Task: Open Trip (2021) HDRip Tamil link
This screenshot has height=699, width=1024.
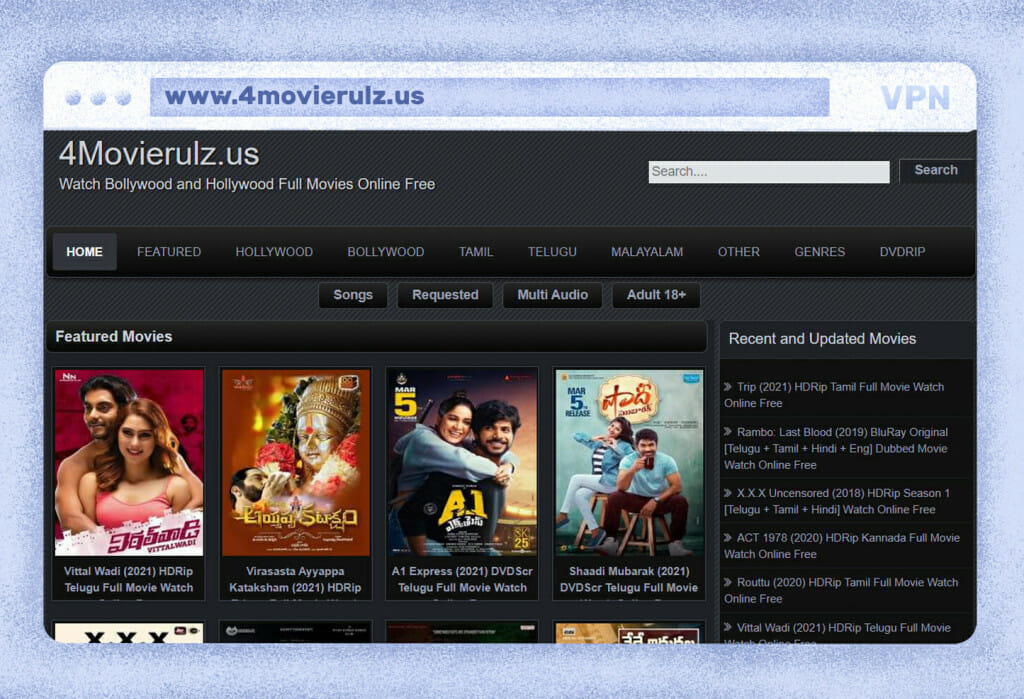Action: (834, 395)
